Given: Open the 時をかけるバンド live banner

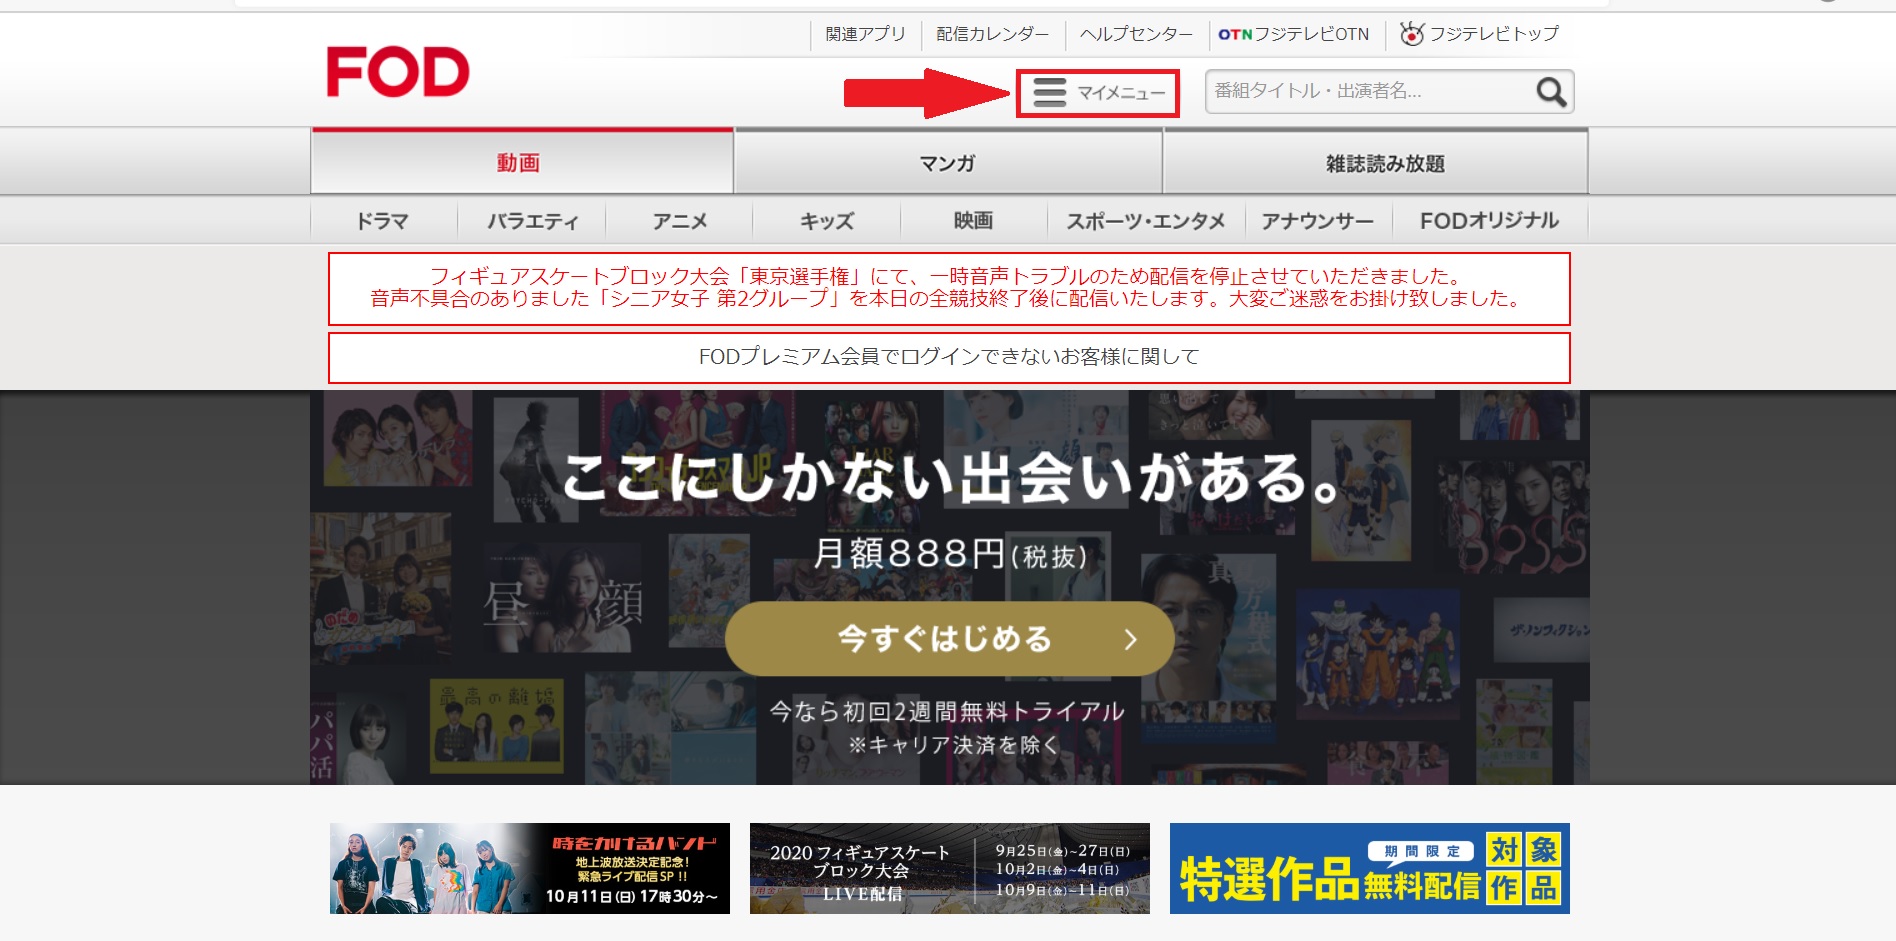Looking at the screenshot, I should (x=530, y=868).
